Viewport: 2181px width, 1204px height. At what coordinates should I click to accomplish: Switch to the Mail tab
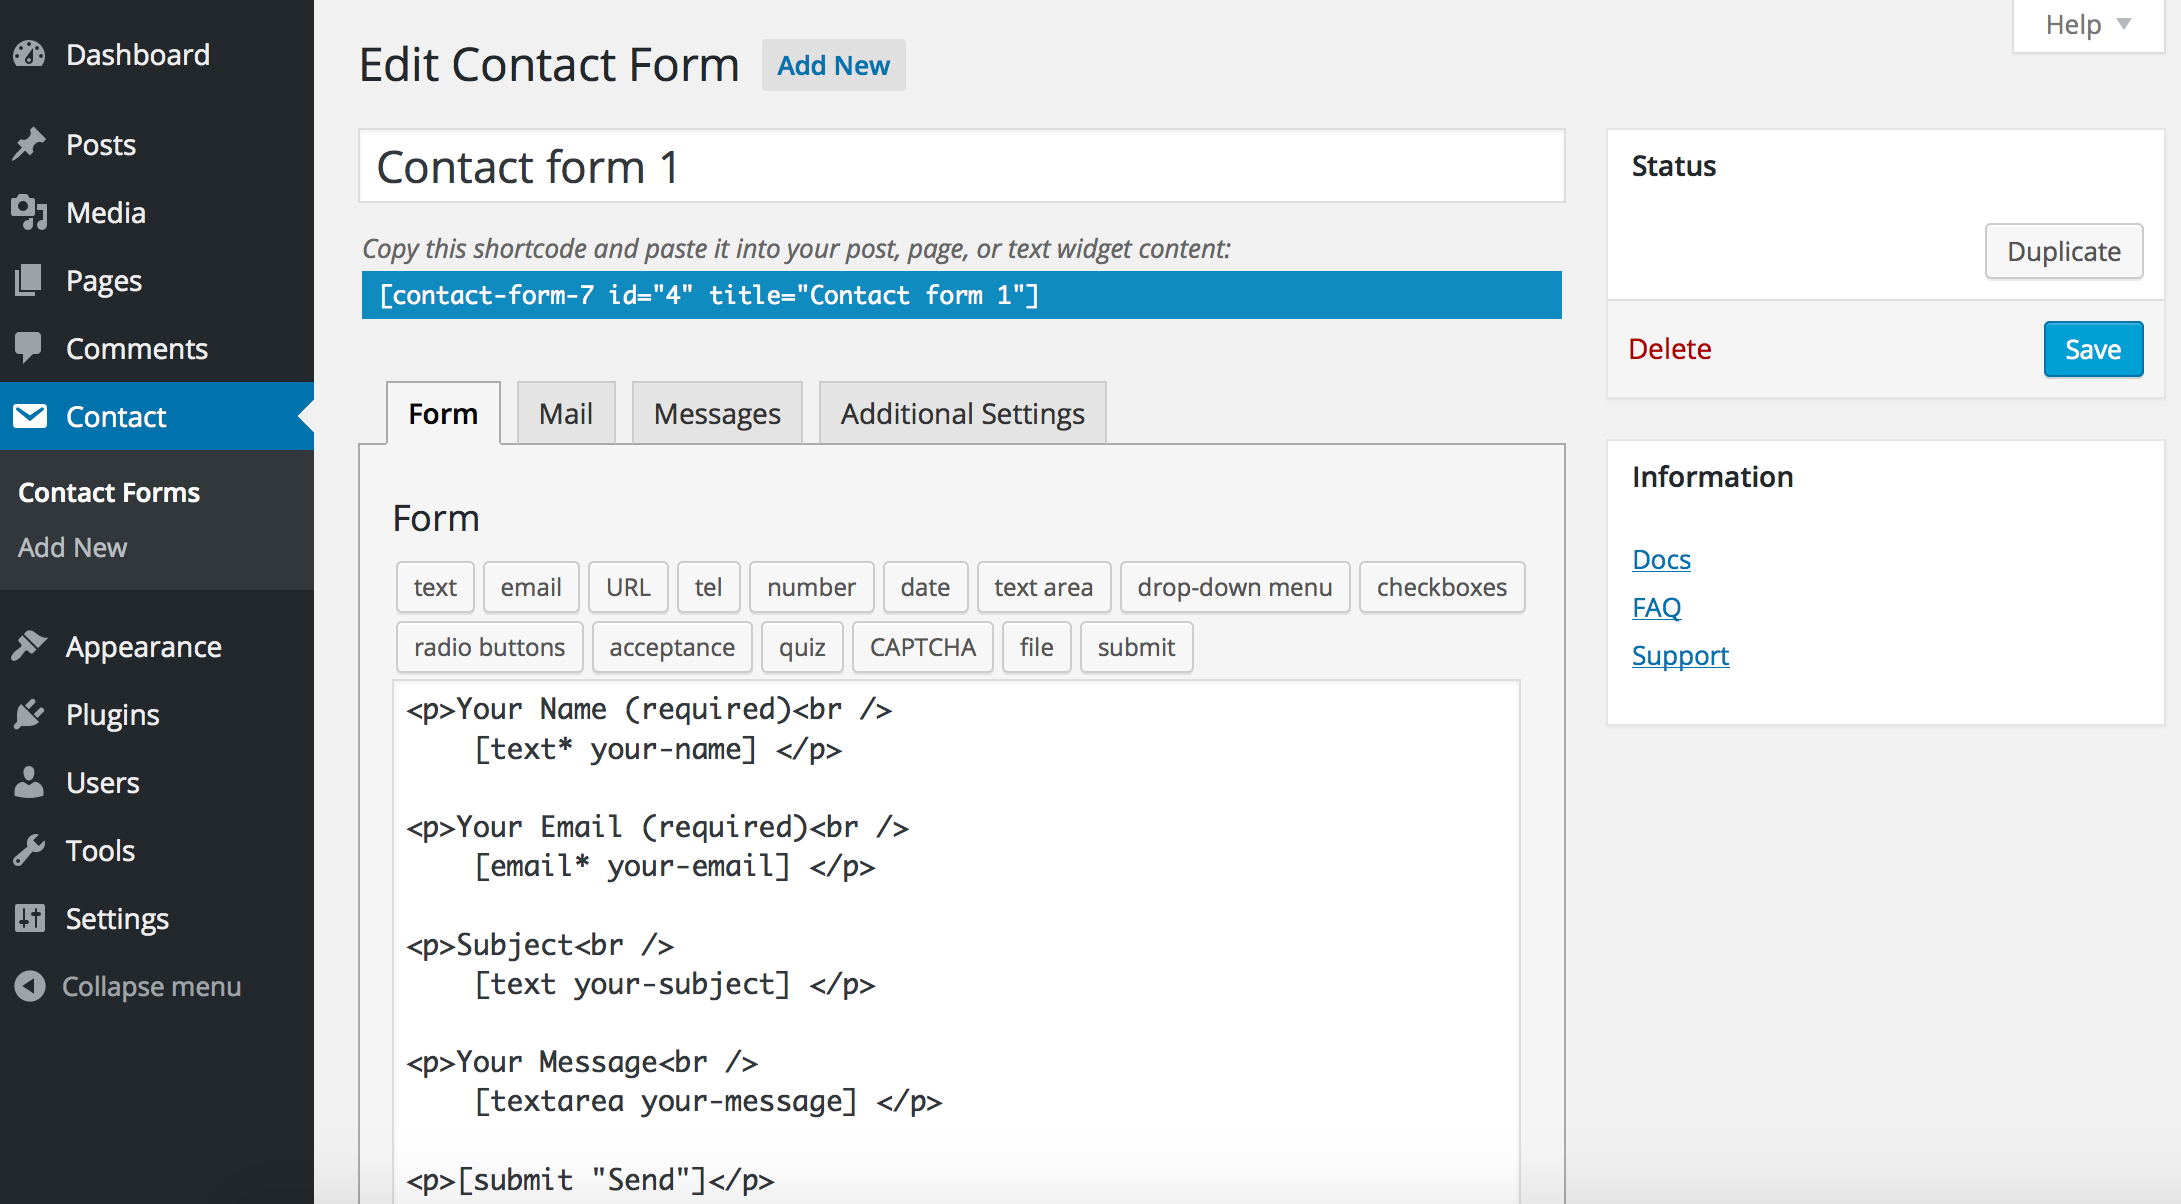click(x=563, y=414)
